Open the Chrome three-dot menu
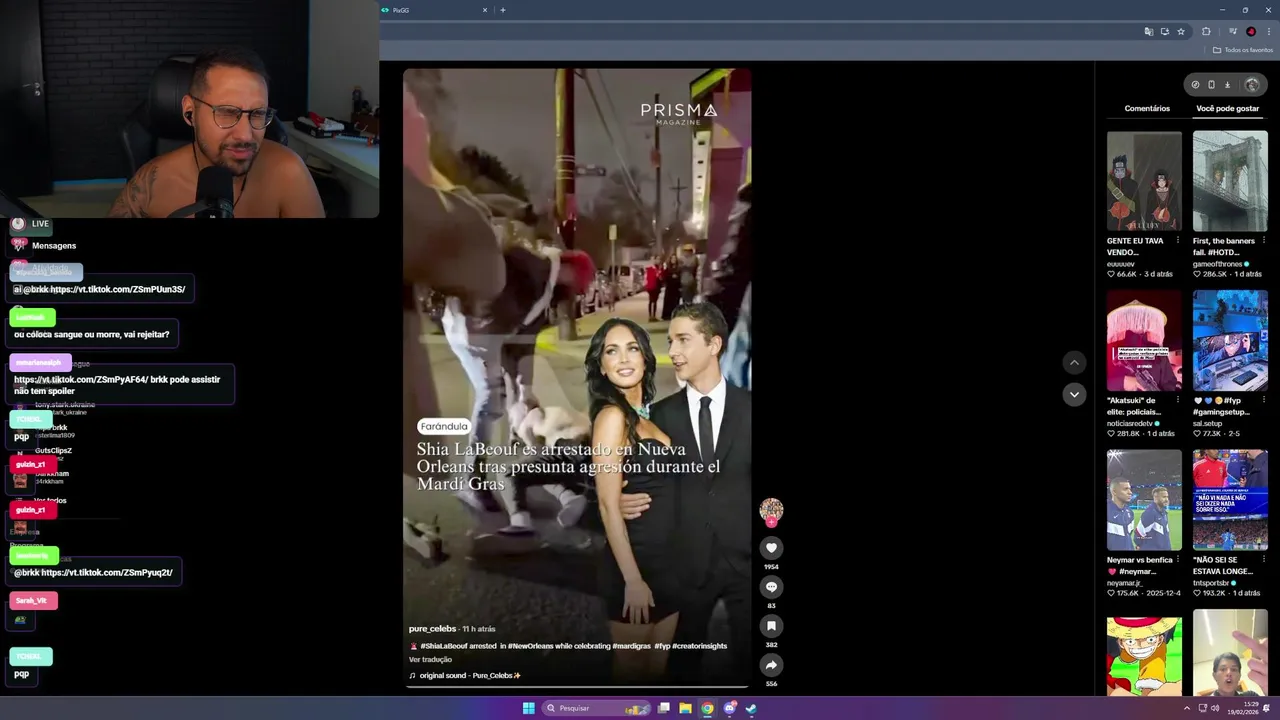The width and height of the screenshot is (1280, 720). coord(1268,31)
